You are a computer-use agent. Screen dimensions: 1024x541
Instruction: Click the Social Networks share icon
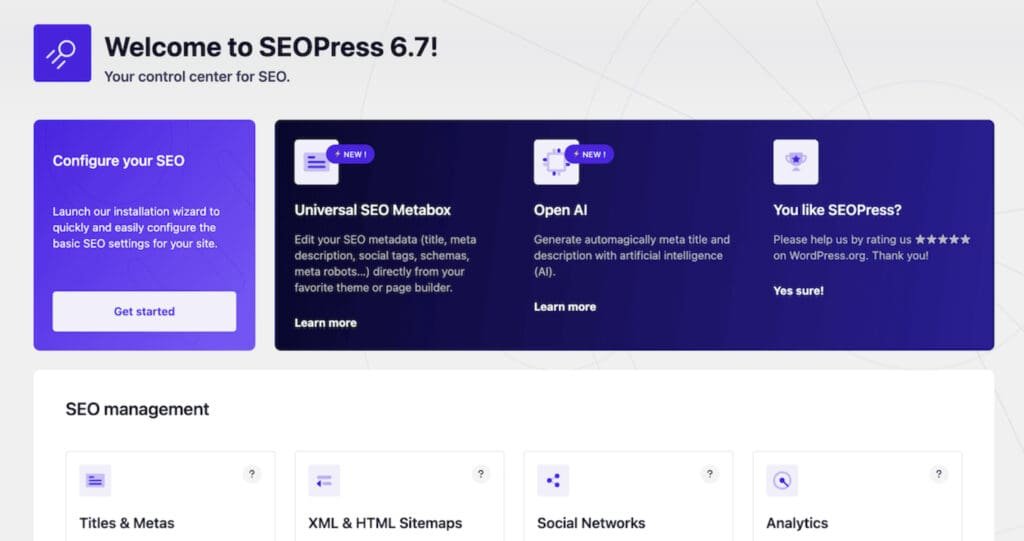point(553,481)
